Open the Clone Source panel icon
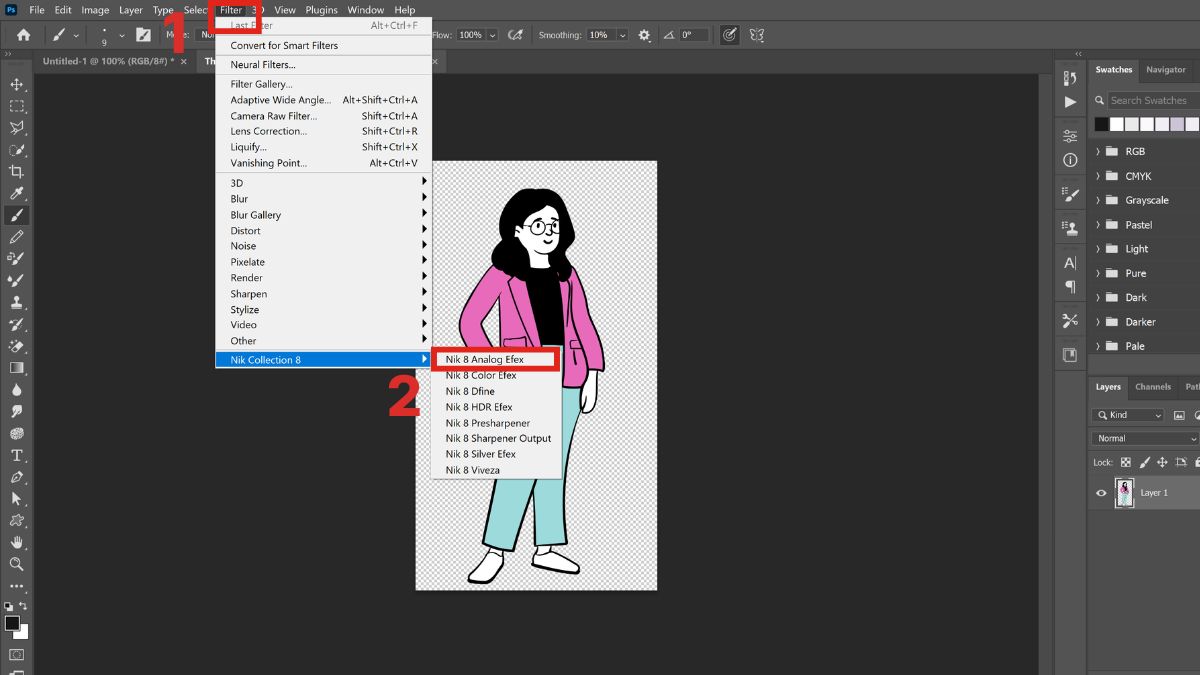Image resolution: width=1200 pixels, height=675 pixels. (x=1070, y=228)
